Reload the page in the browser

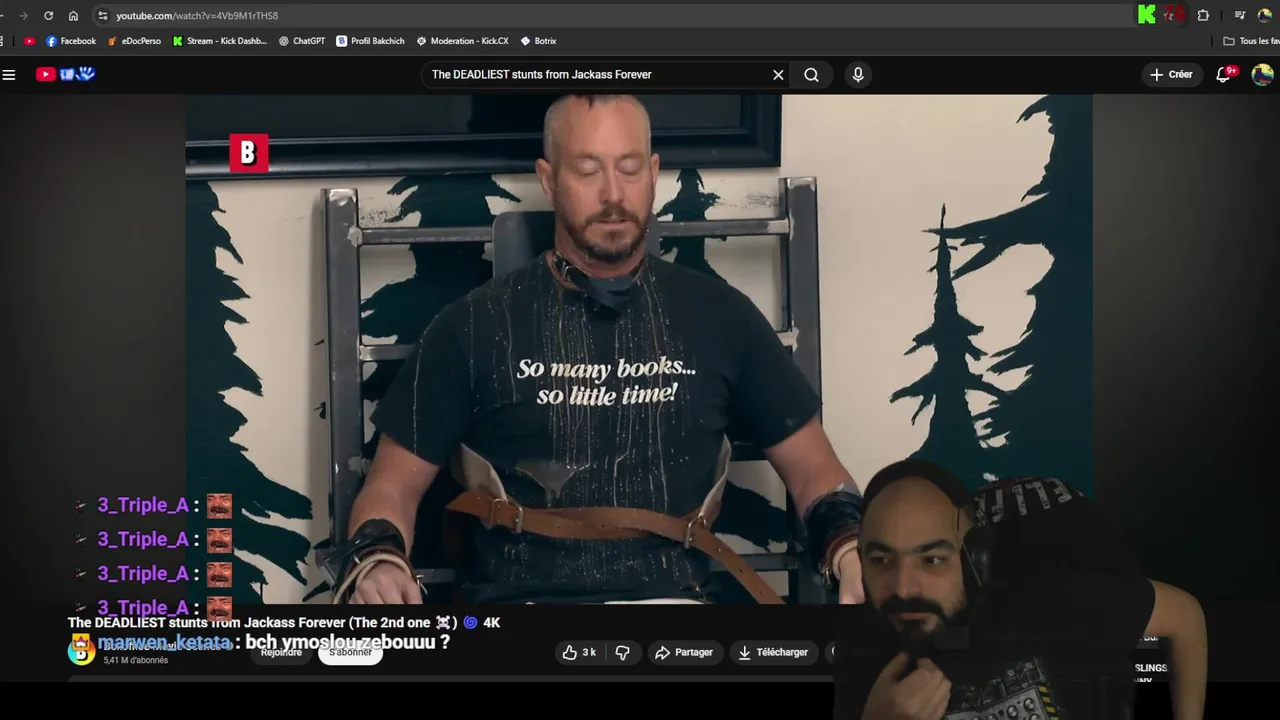[x=48, y=15]
